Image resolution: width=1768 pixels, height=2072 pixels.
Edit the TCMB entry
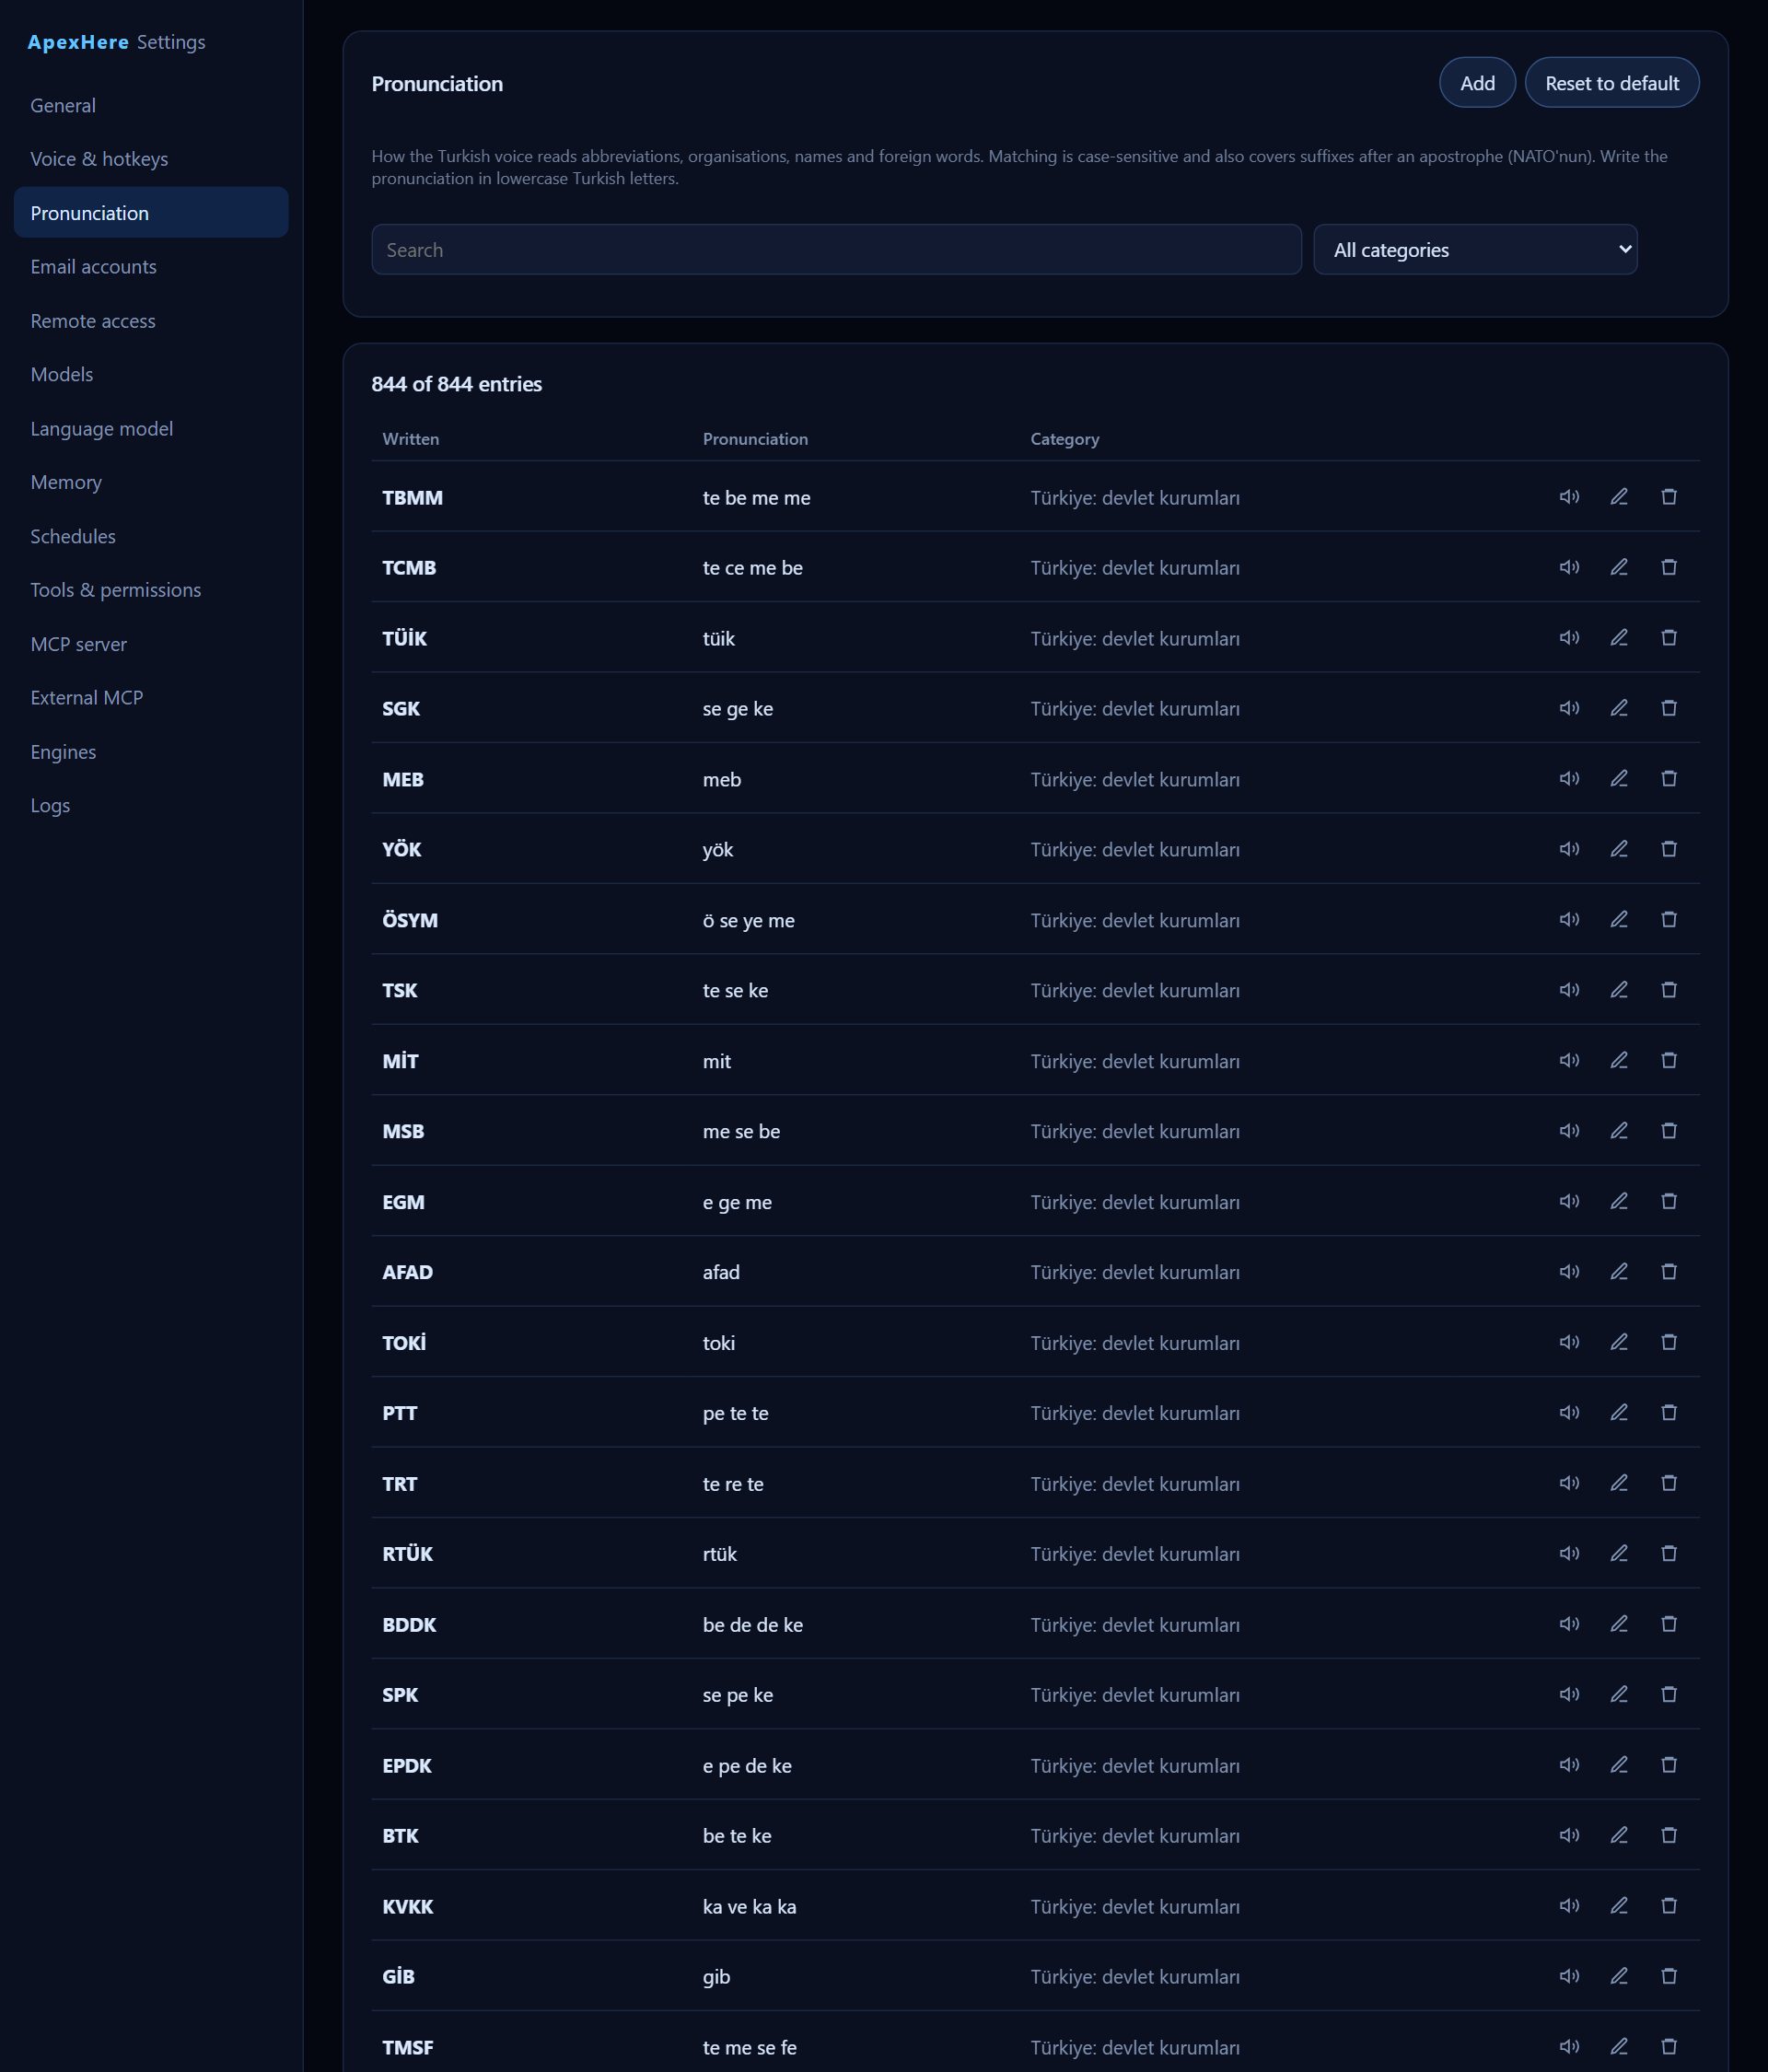coord(1619,567)
